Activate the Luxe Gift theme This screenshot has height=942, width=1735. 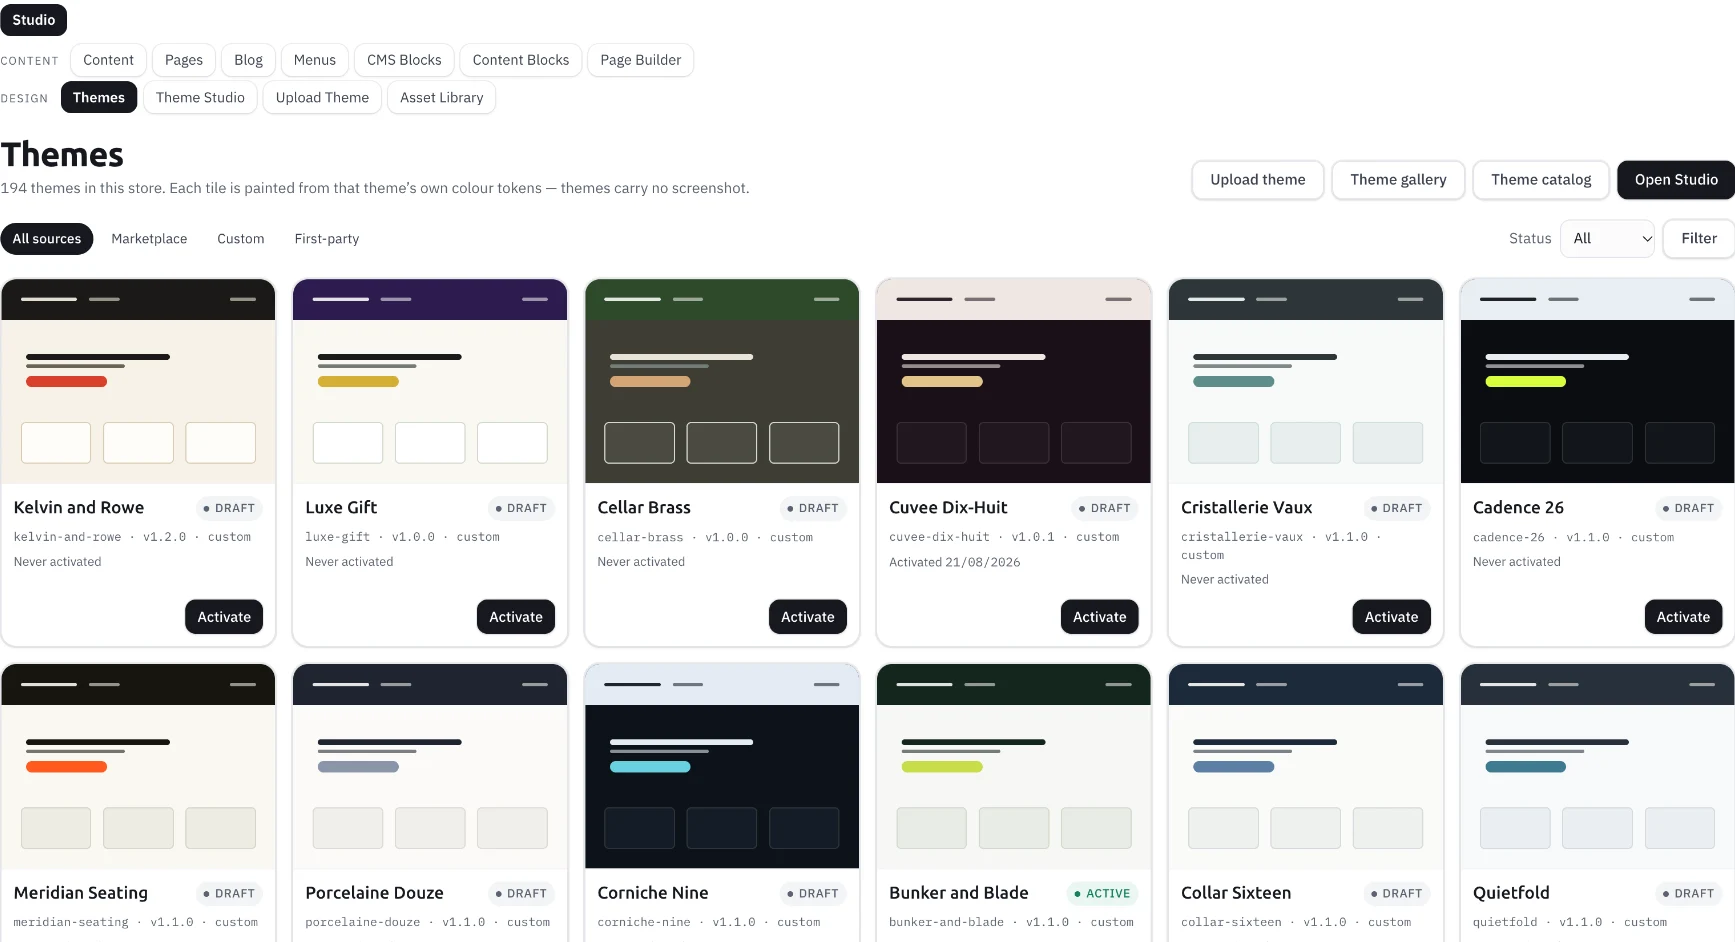pyautogui.click(x=516, y=617)
